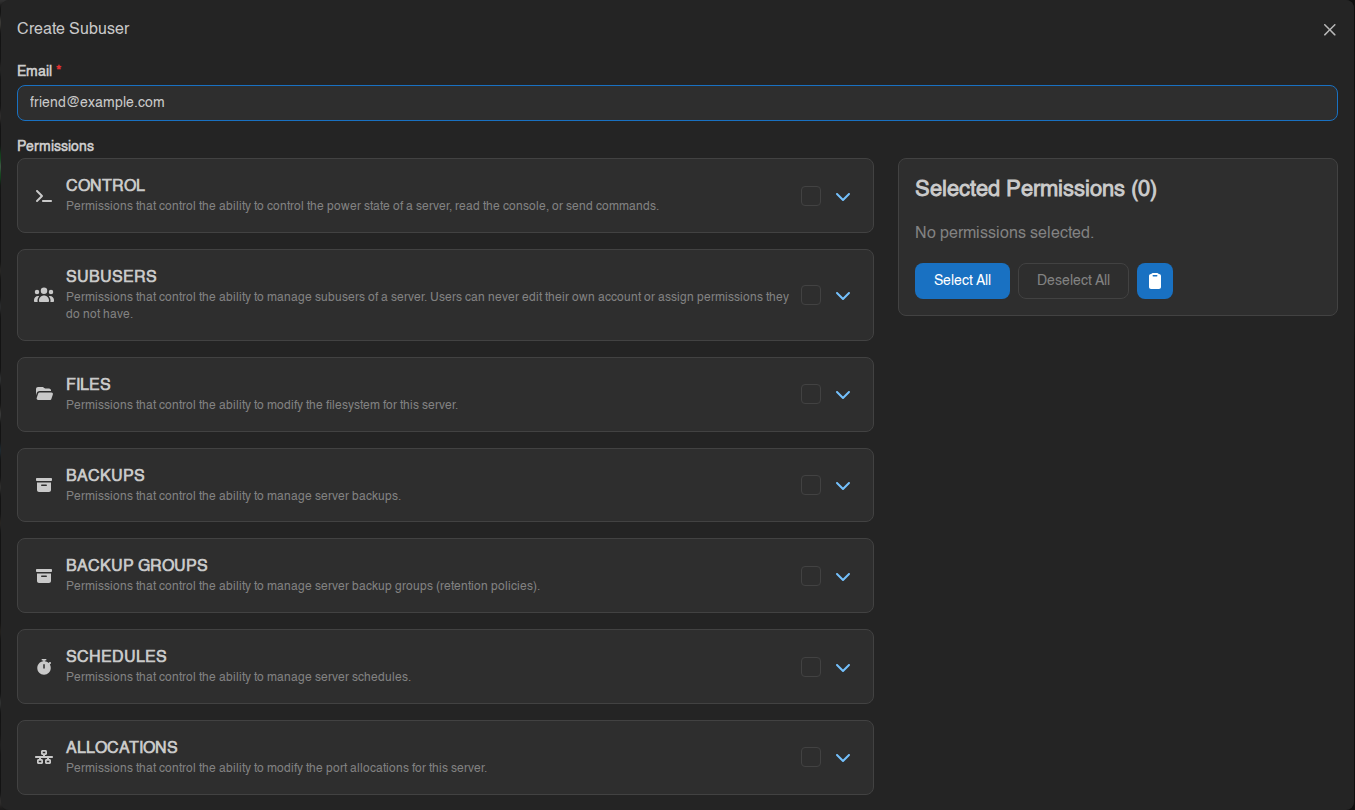Open the FILES permissions chevron
This screenshot has height=810, width=1355.
tap(843, 394)
